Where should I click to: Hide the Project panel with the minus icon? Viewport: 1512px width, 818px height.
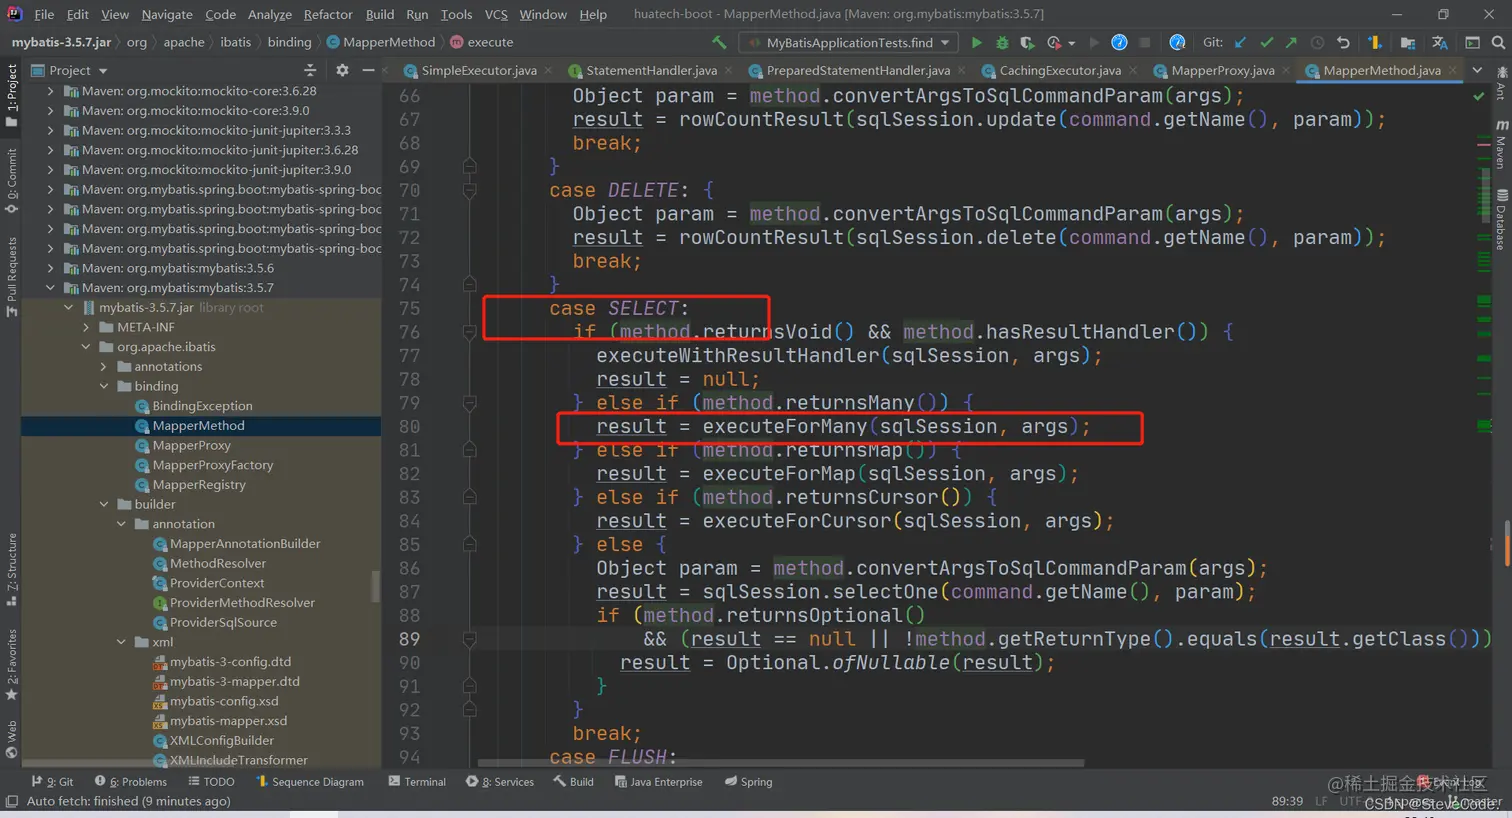click(x=368, y=70)
